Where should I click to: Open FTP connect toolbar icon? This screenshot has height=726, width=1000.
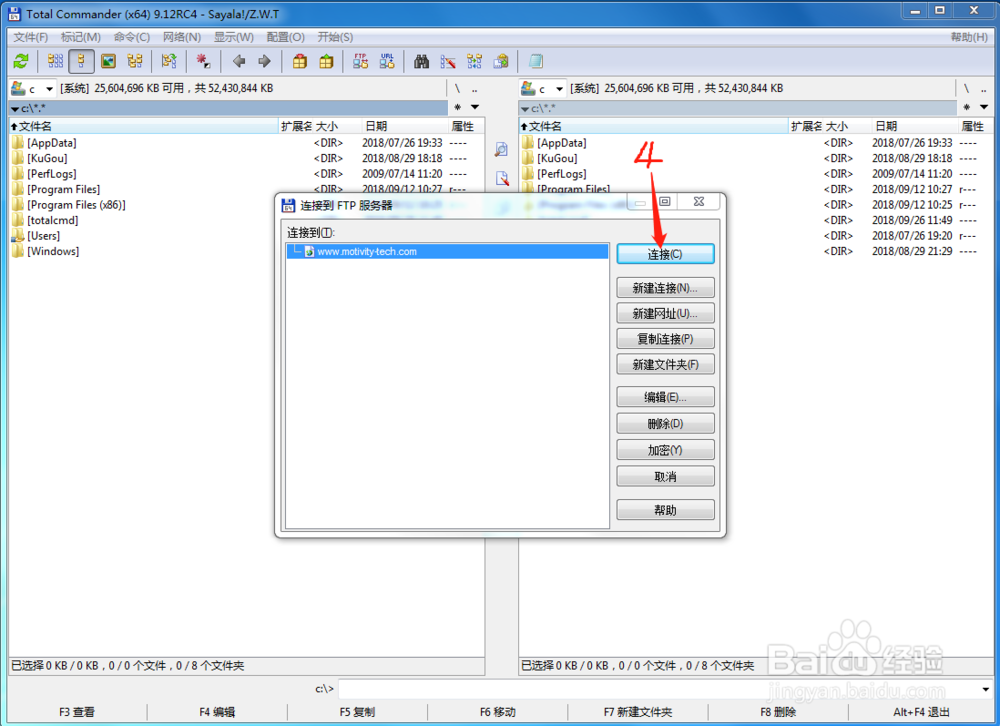click(360, 61)
